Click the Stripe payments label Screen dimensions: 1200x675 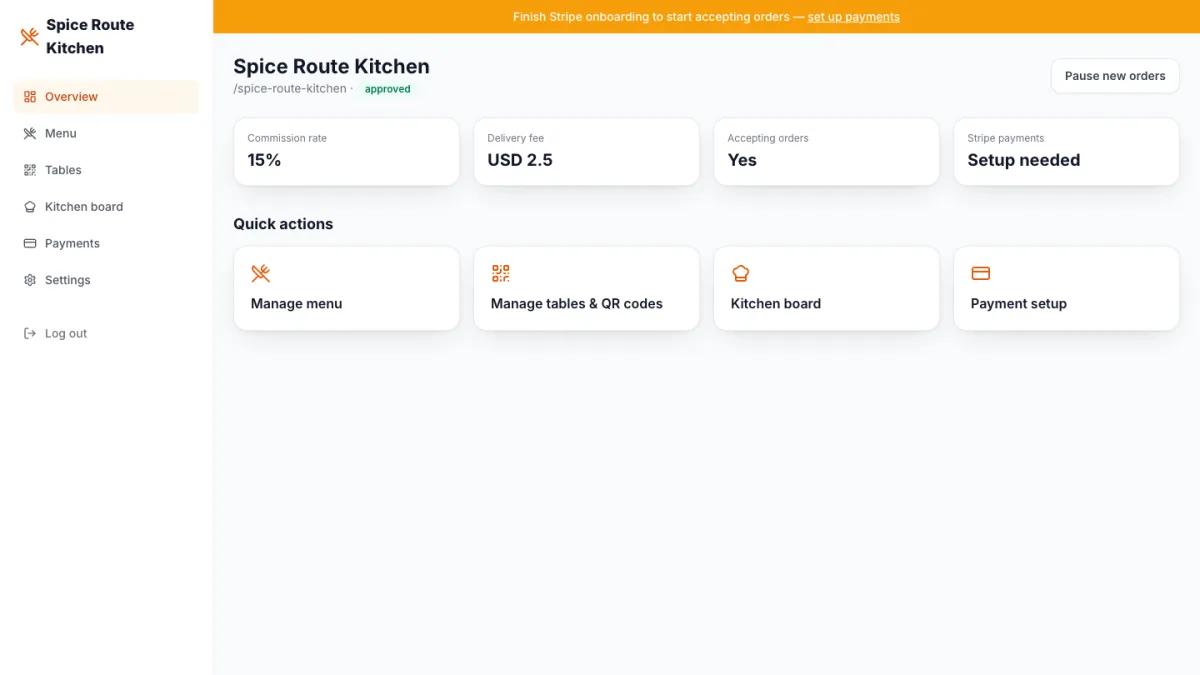tap(1006, 138)
